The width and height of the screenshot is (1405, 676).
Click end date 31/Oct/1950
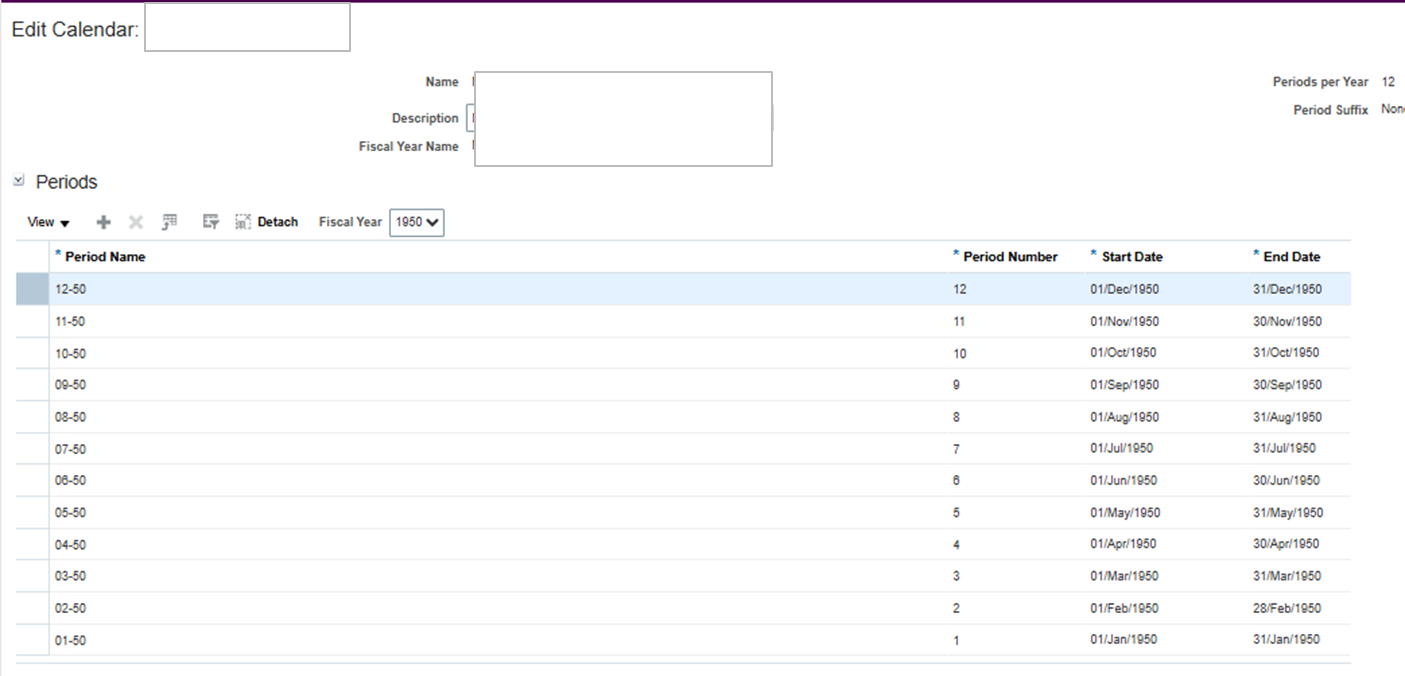pyautogui.click(x=1286, y=353)
